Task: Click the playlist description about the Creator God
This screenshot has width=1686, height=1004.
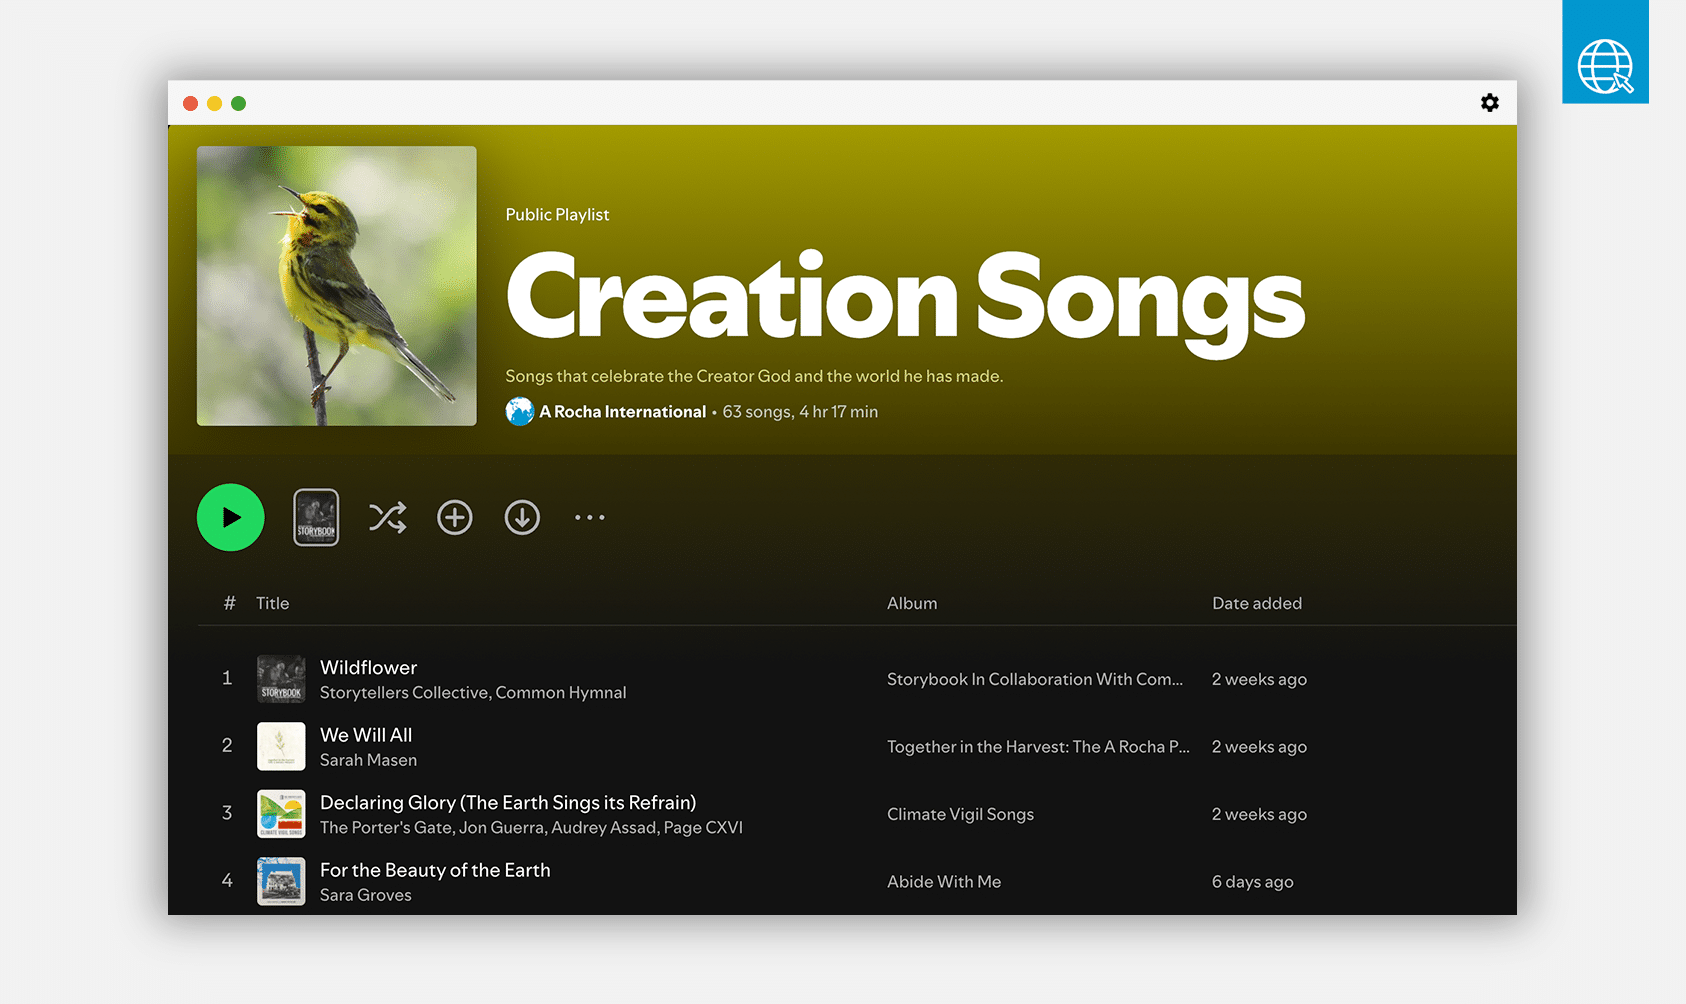Action: click(x=754, y=376)
